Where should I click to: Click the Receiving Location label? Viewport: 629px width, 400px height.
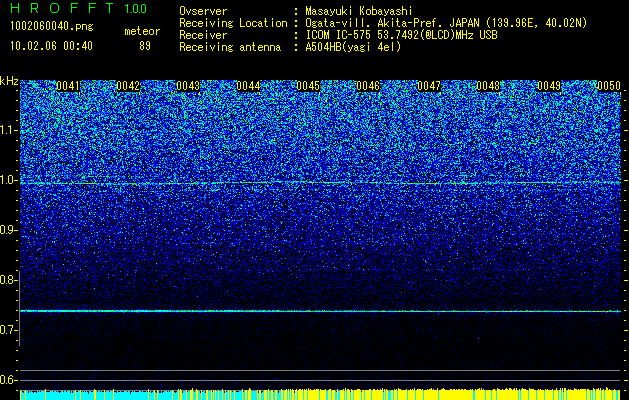(x=233, y=23)
